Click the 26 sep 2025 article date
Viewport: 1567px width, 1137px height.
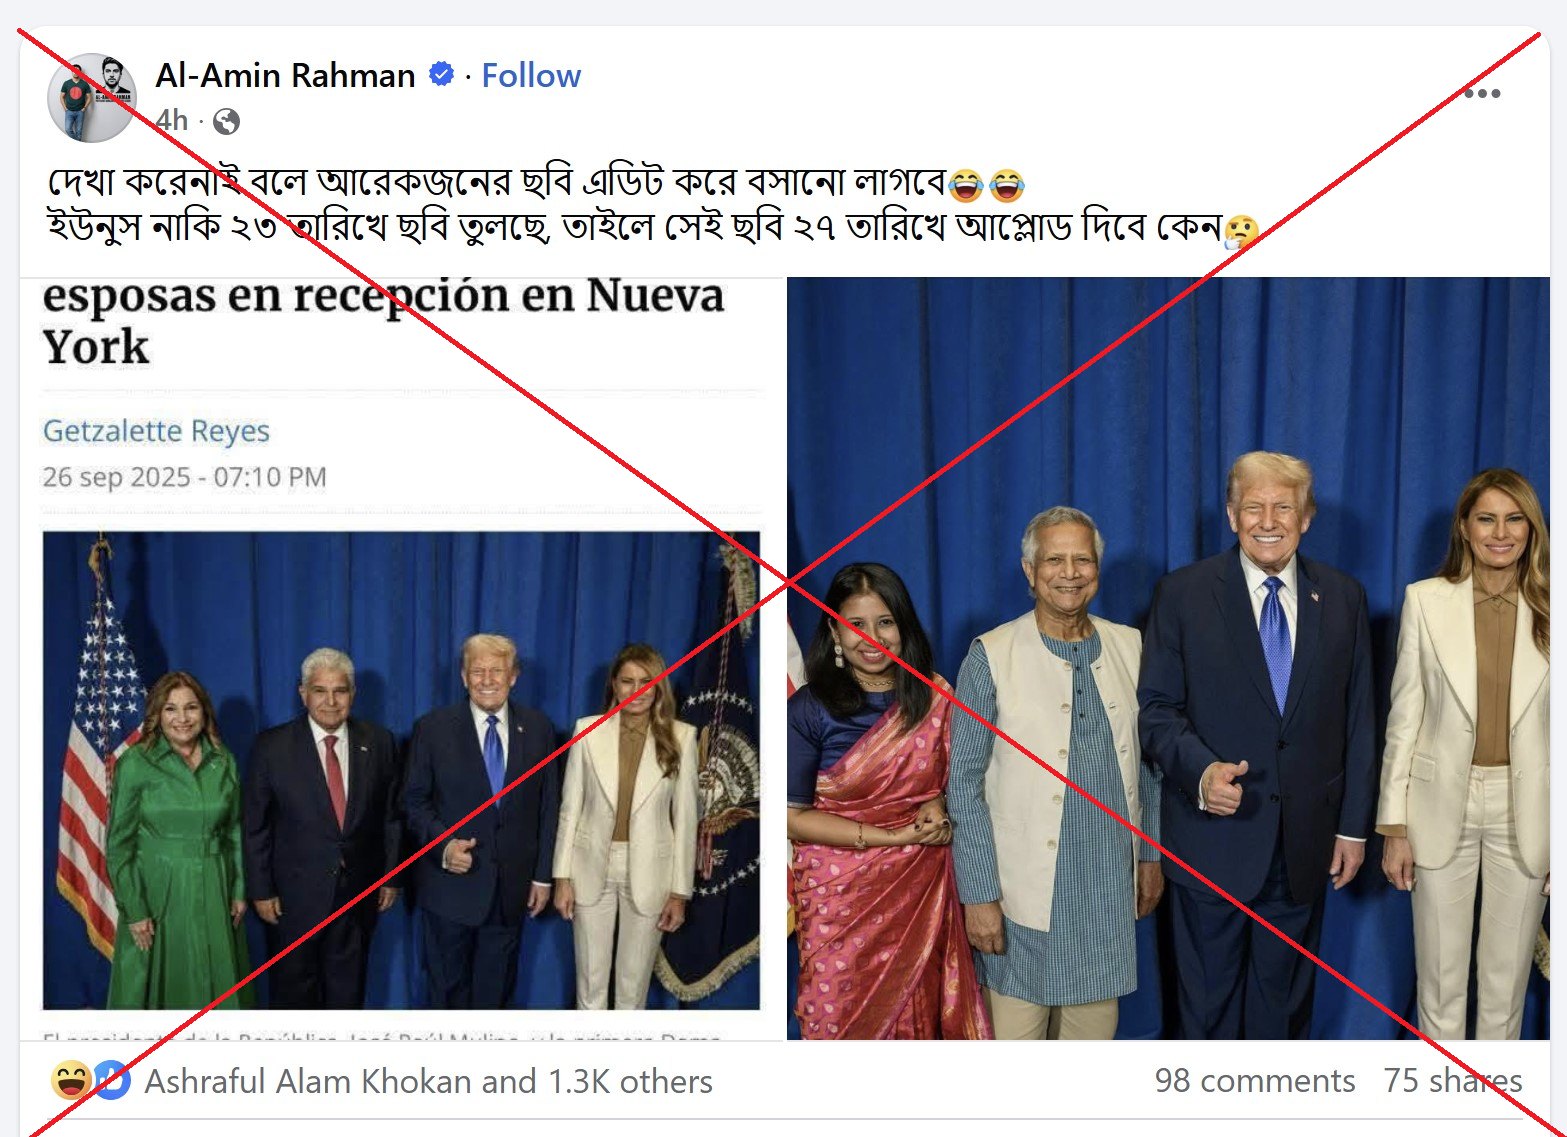point(185,477)
